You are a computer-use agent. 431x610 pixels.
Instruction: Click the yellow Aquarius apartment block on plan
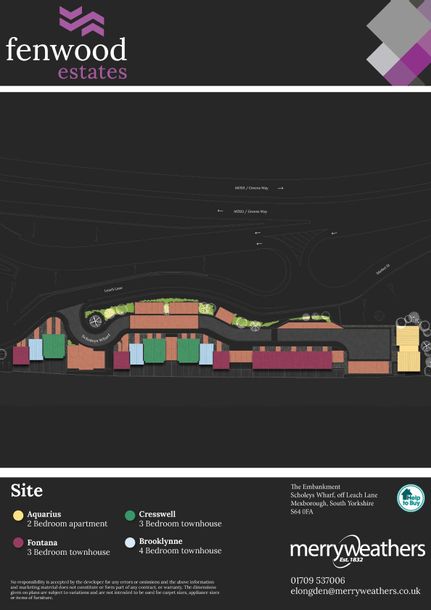pos(408,349)
